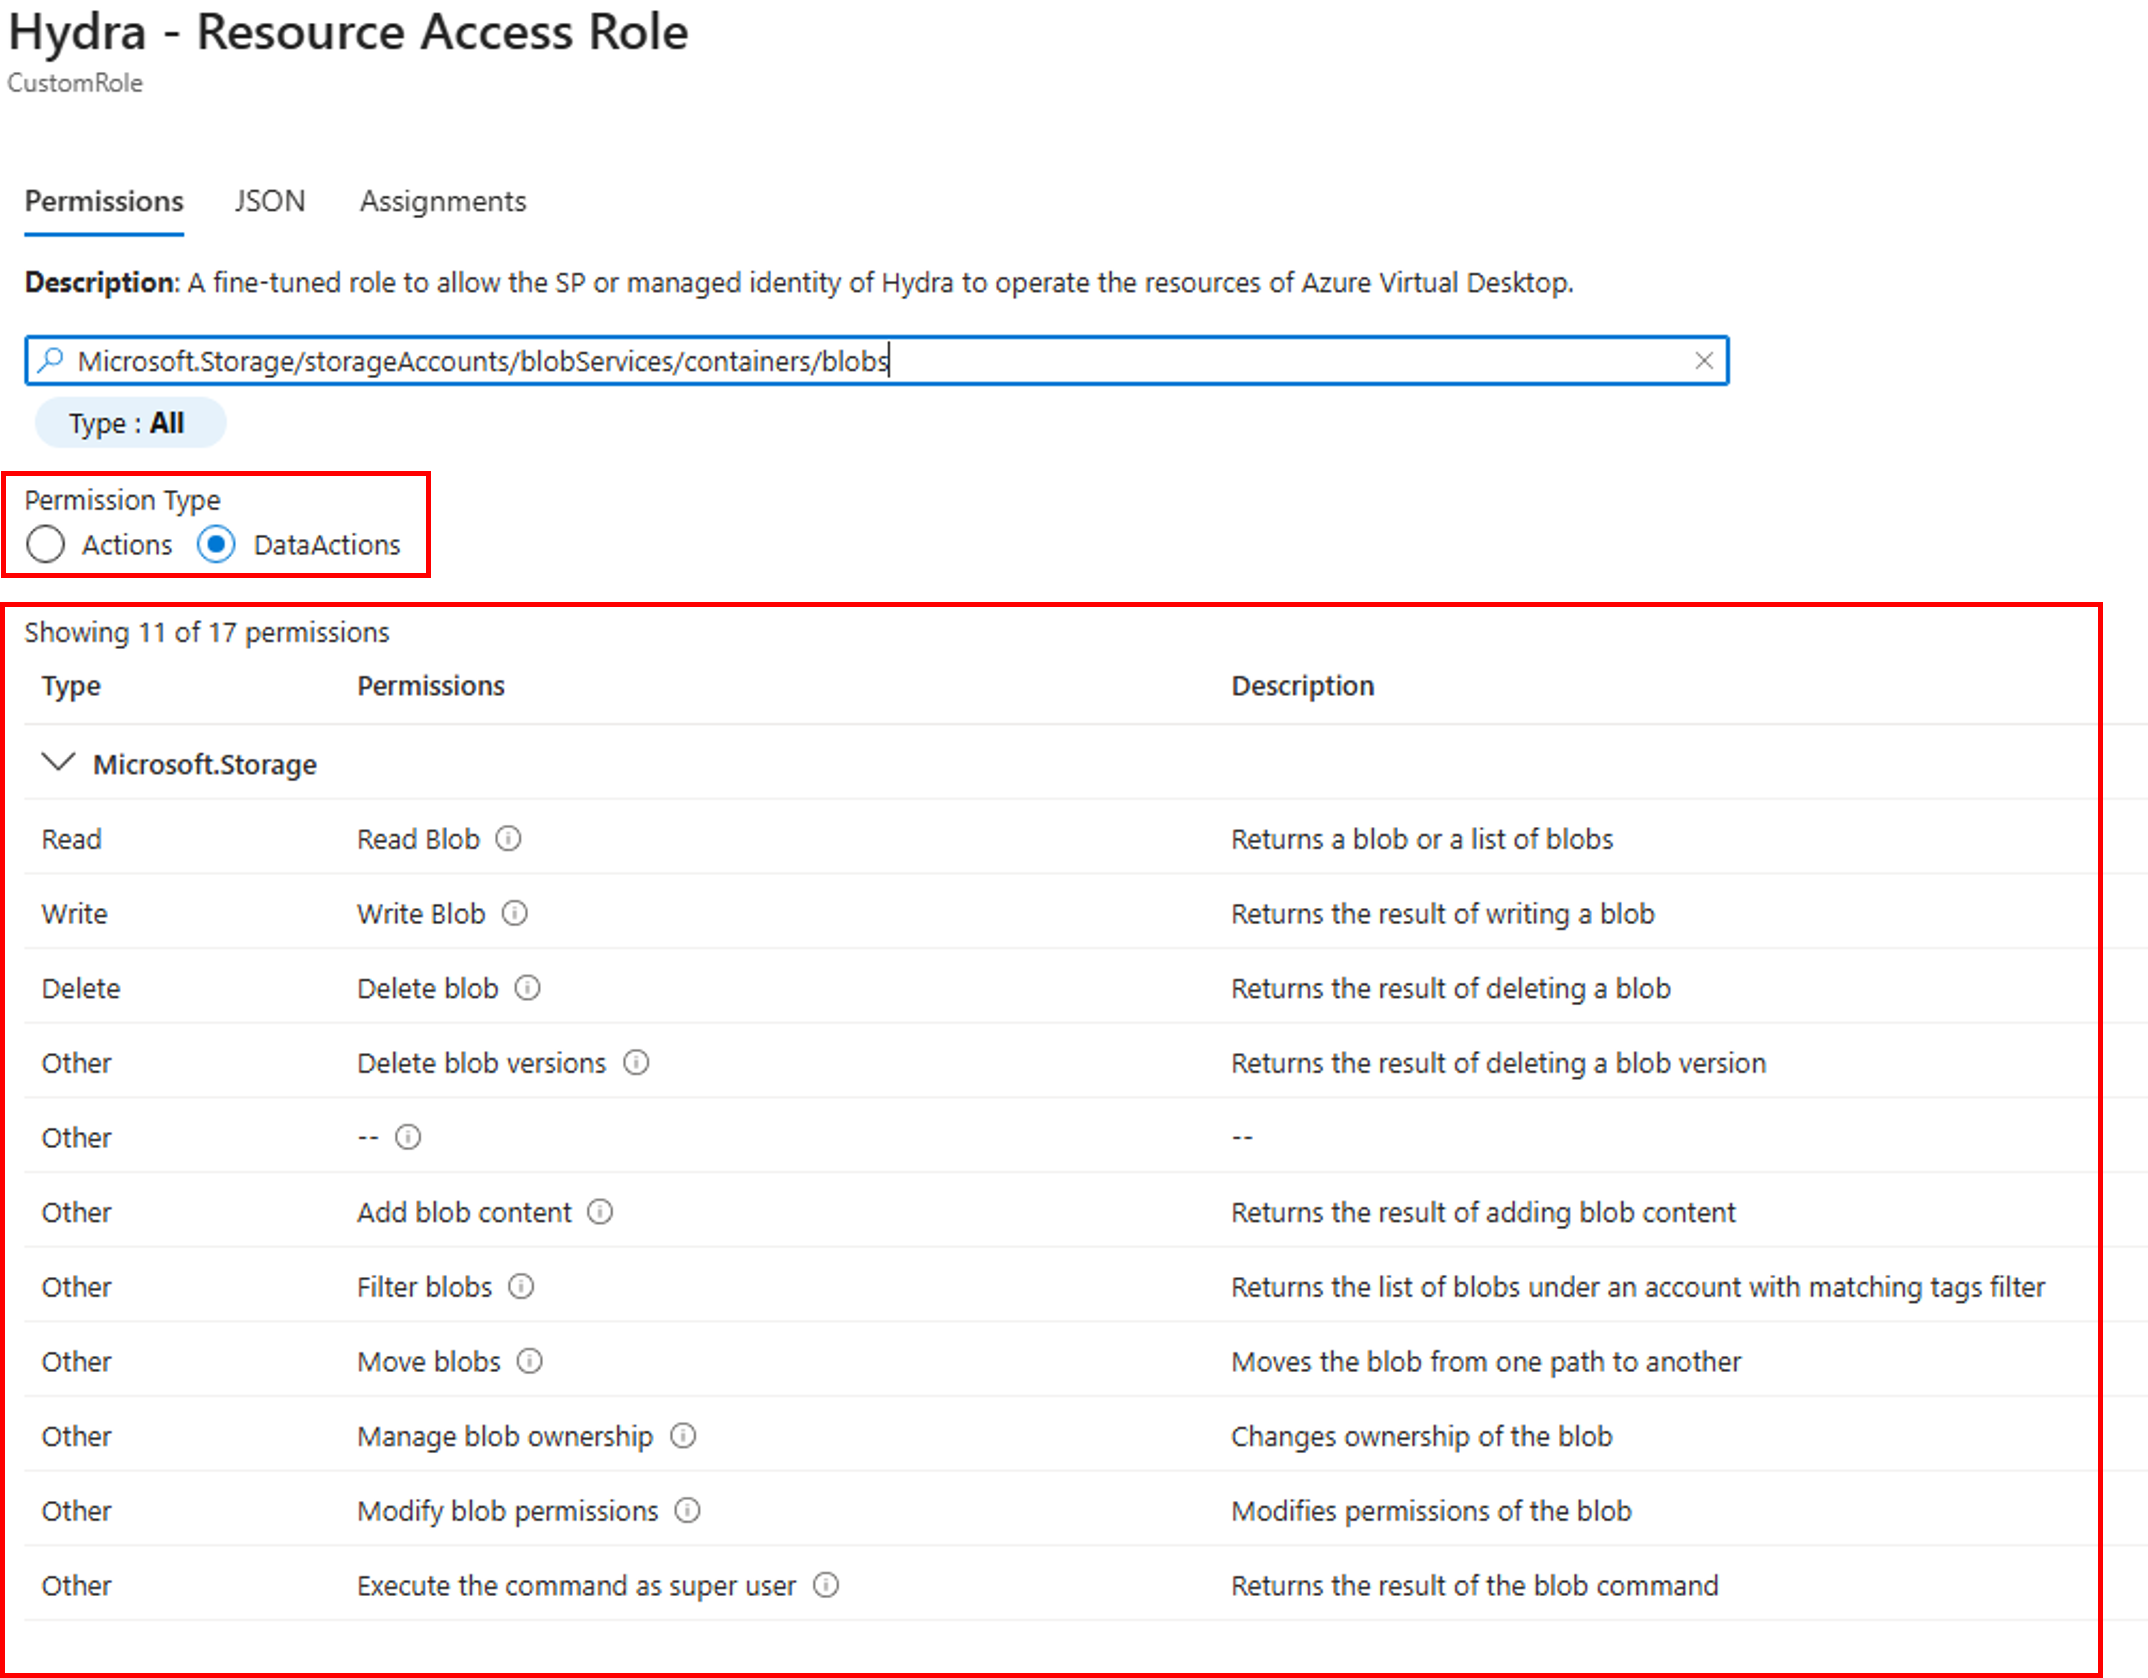Switch to the JSON tab
This screenshot has width=2148, height=1678.
[269, 201]
